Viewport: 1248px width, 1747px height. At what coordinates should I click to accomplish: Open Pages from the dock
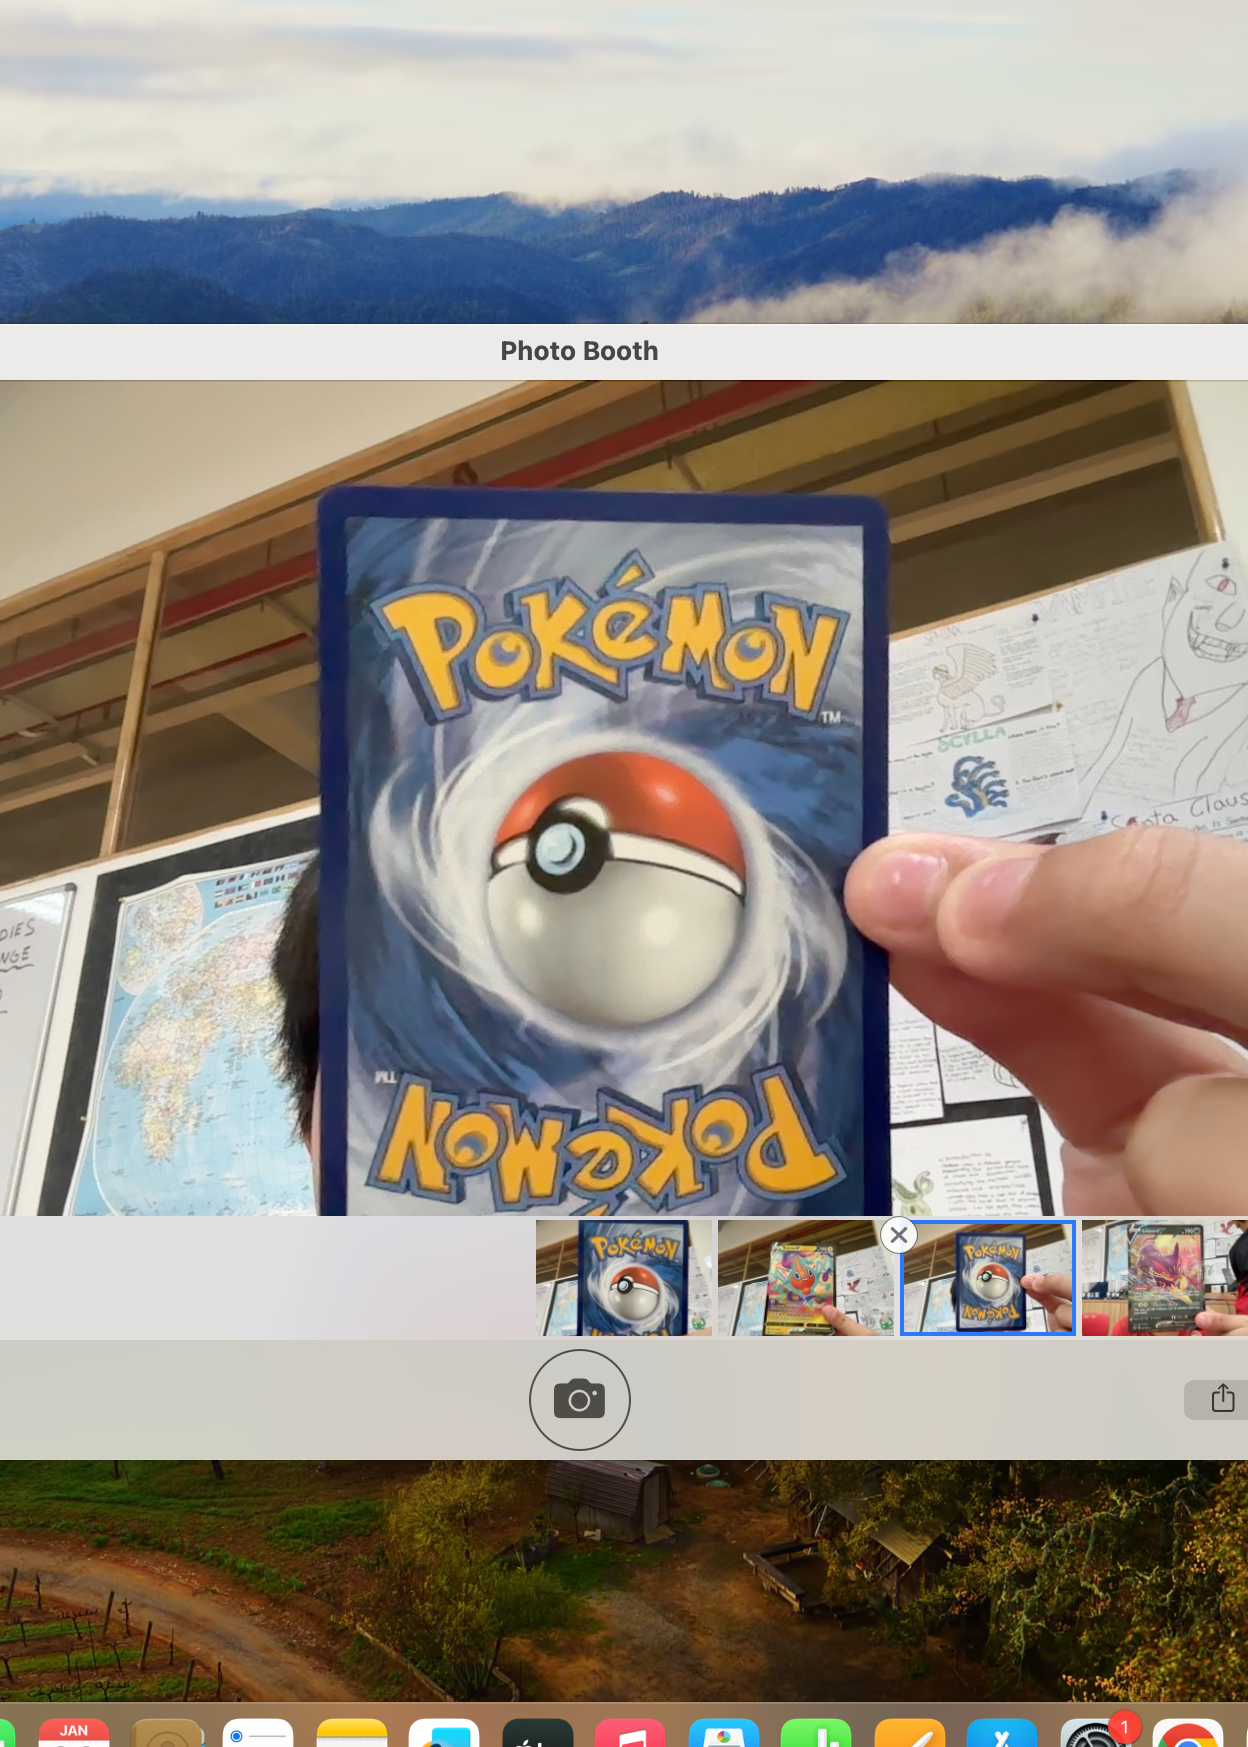tap(909, 1733)
